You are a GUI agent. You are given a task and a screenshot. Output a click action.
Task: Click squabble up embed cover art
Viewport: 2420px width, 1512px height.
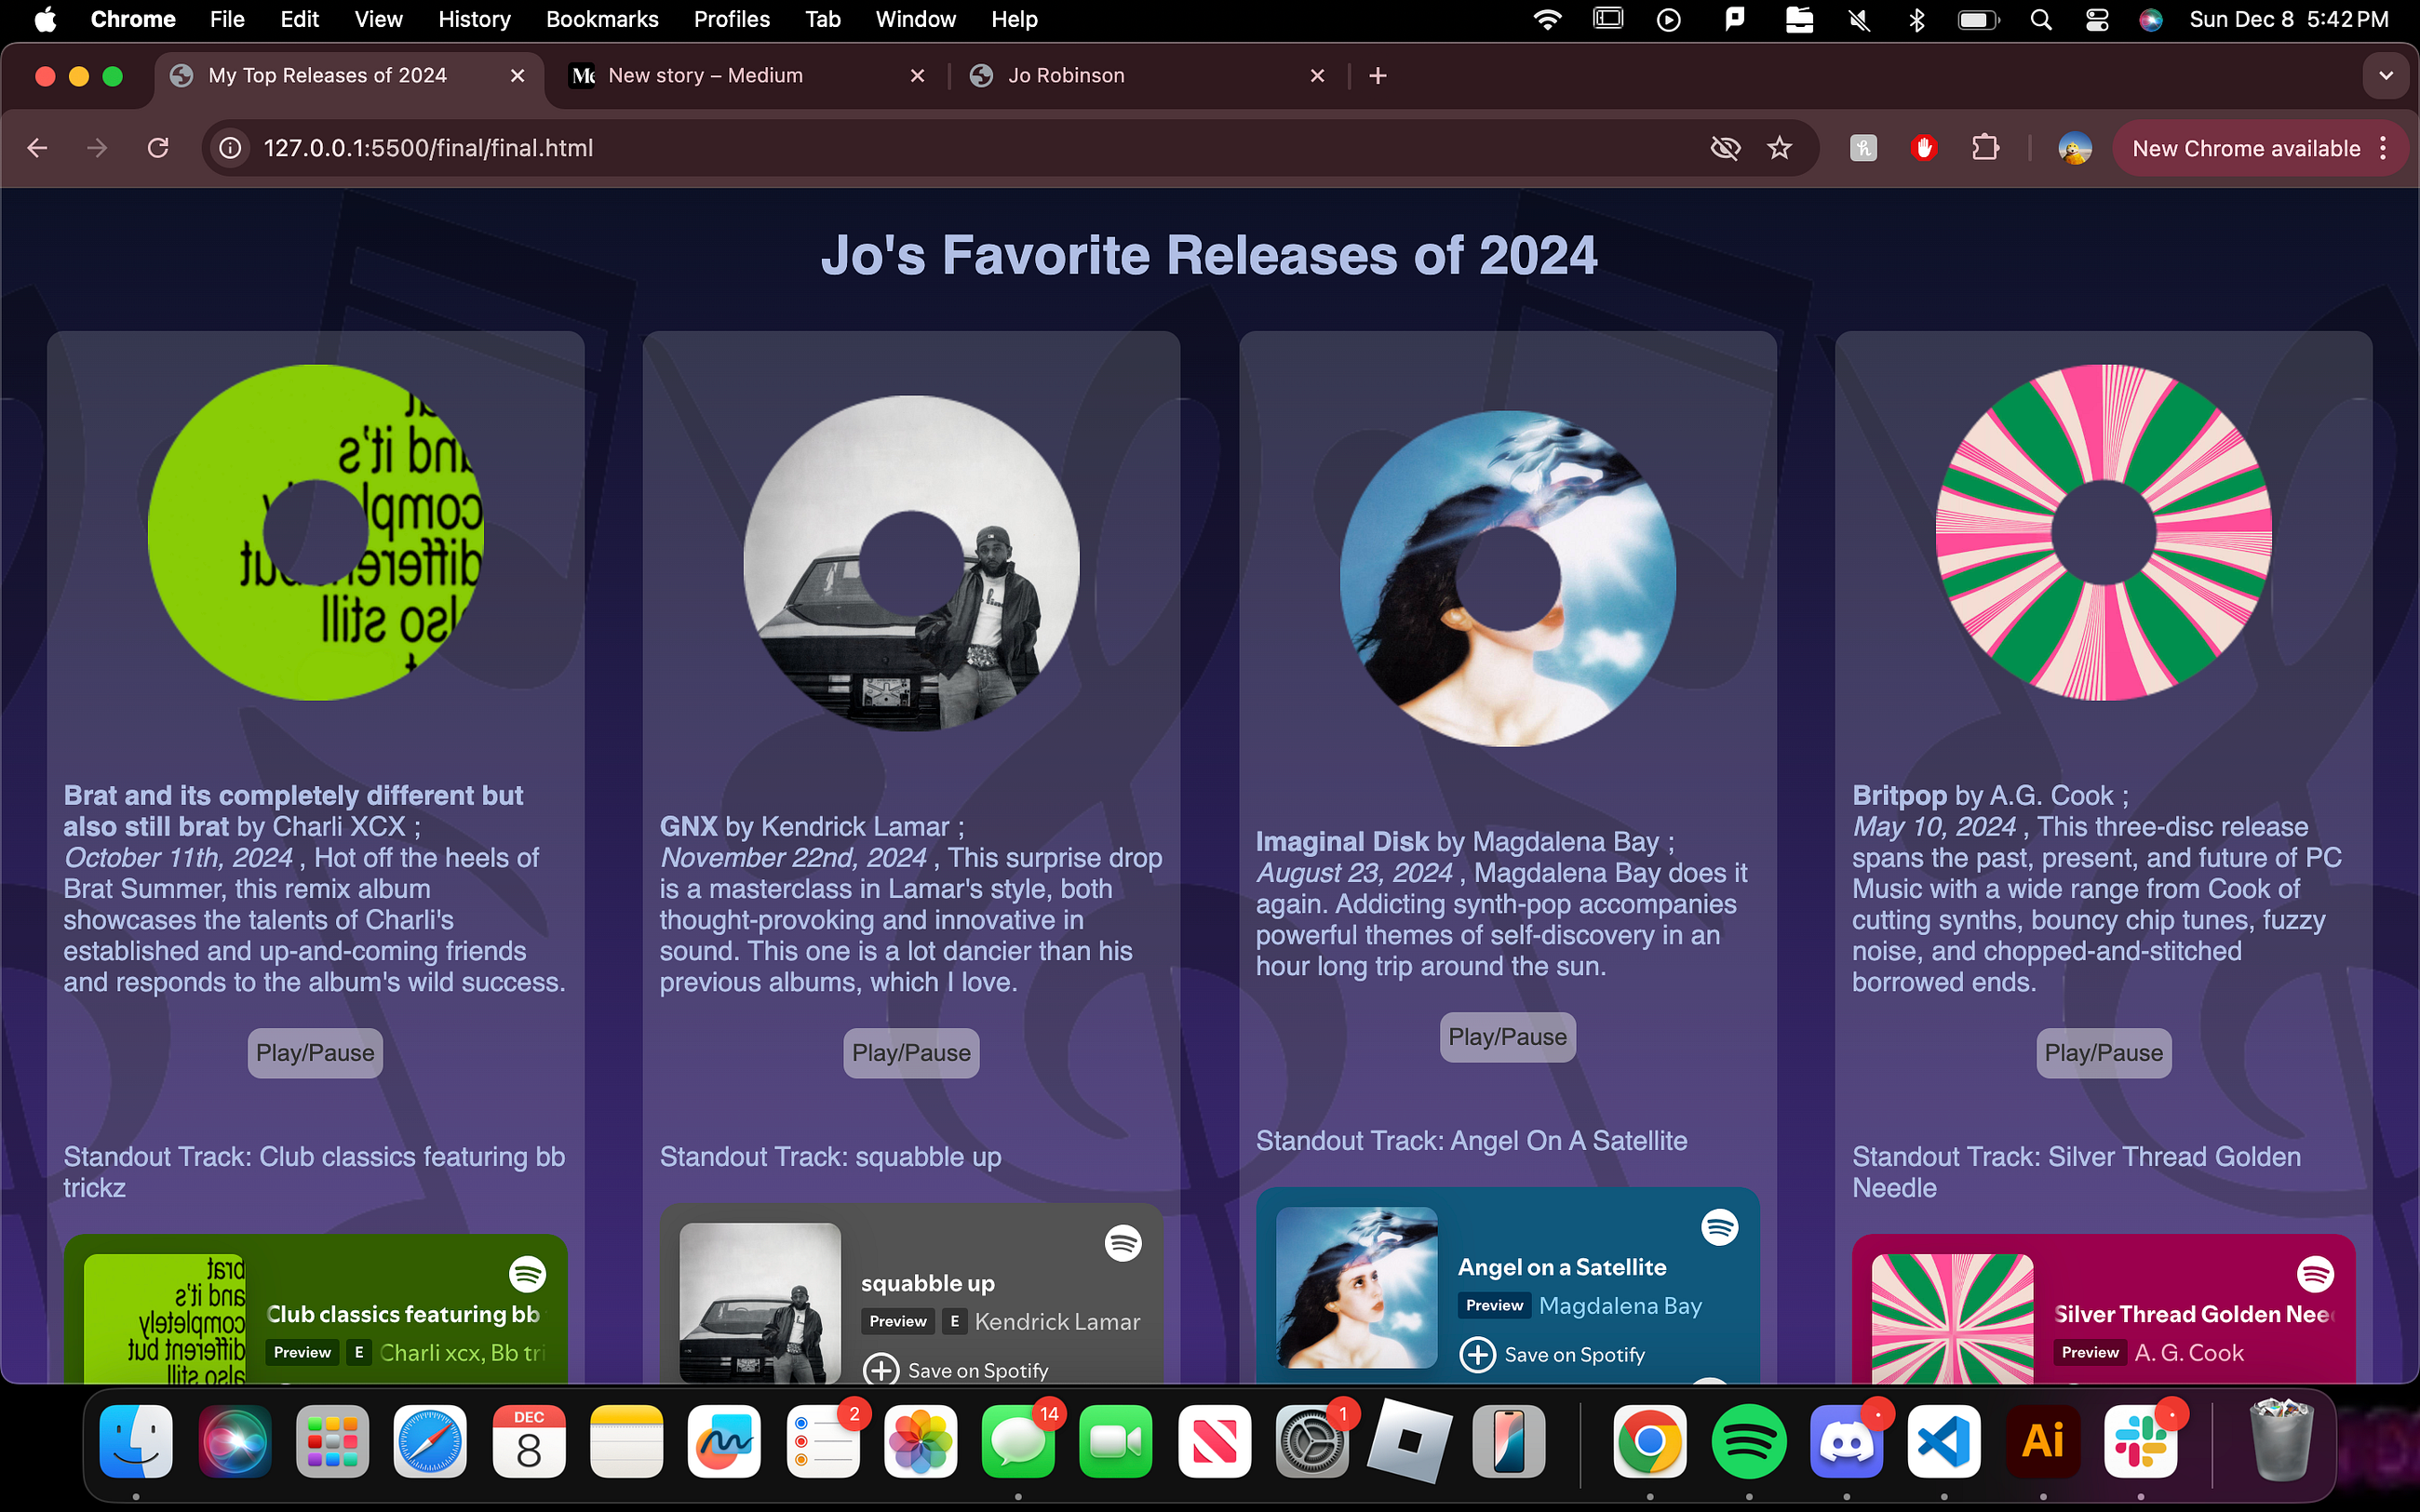click(760, 1302)
